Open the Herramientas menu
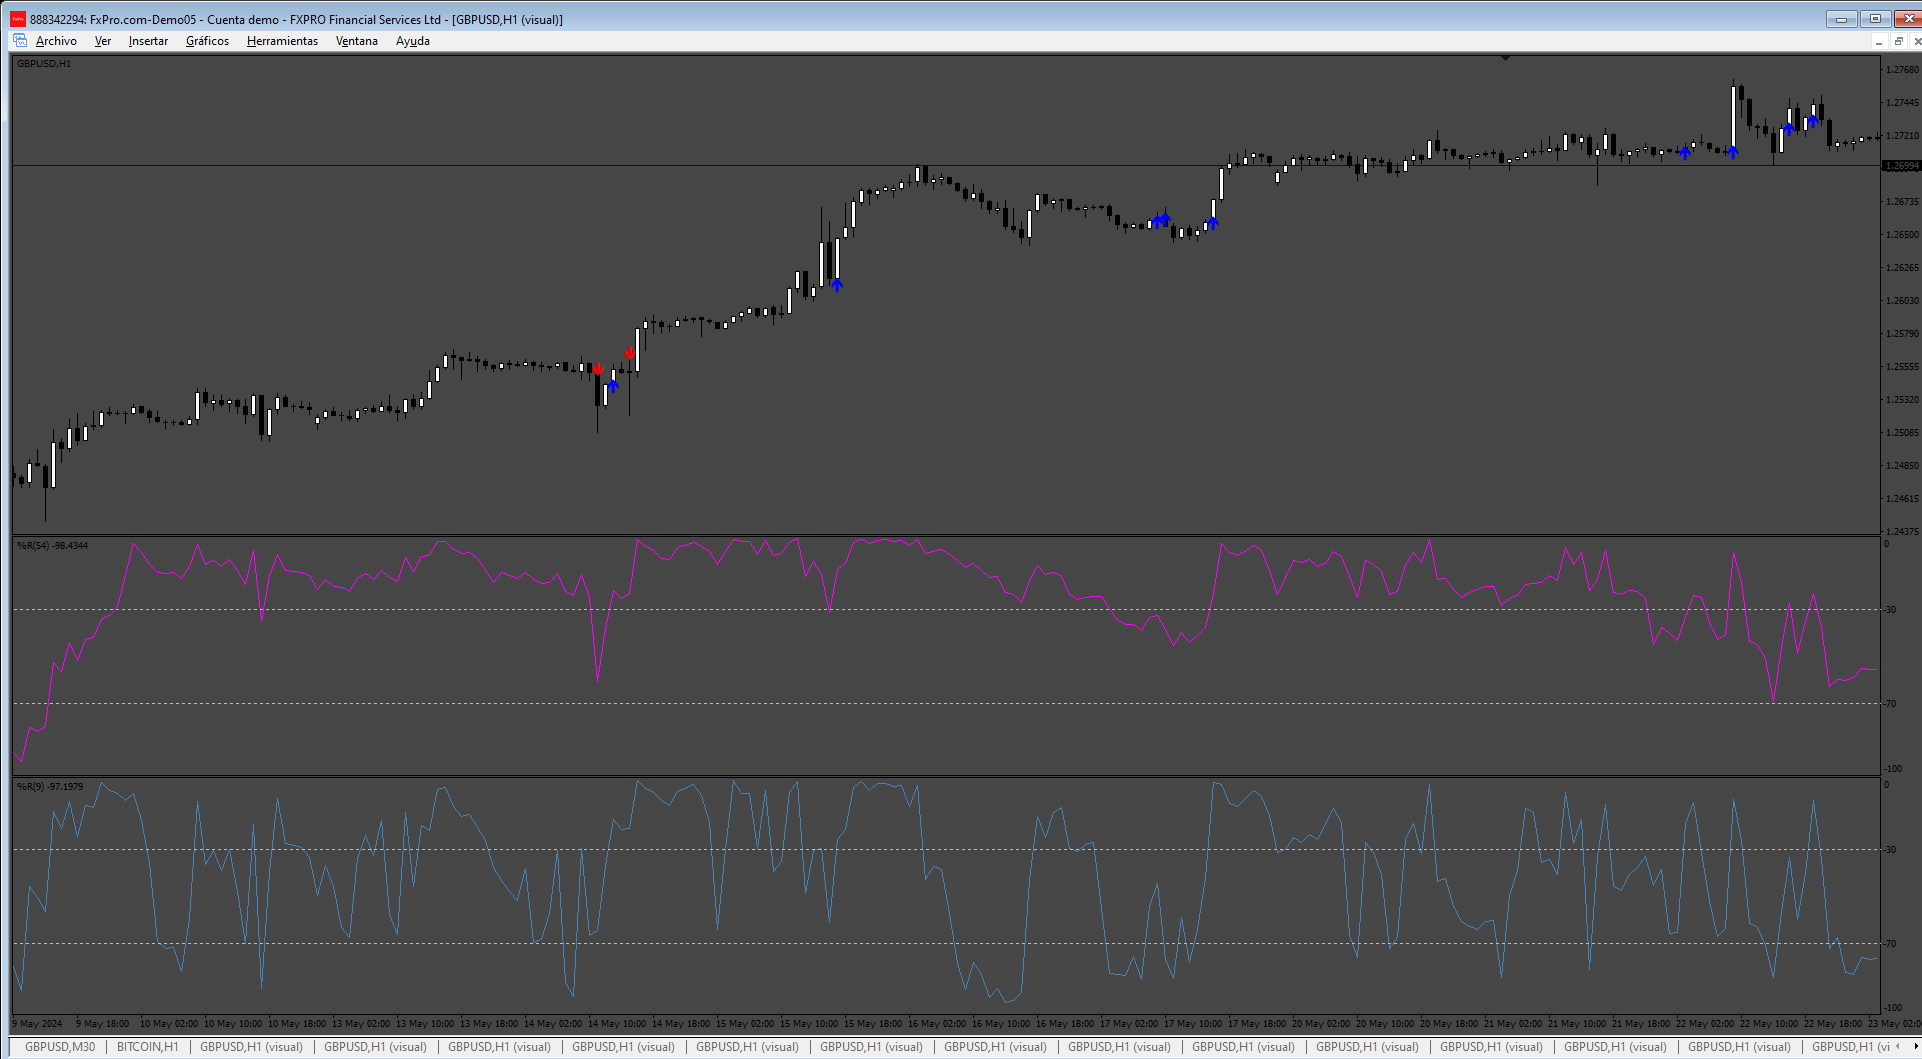The height and width of the screenshot is (1059, 1922). coord(282,41)
